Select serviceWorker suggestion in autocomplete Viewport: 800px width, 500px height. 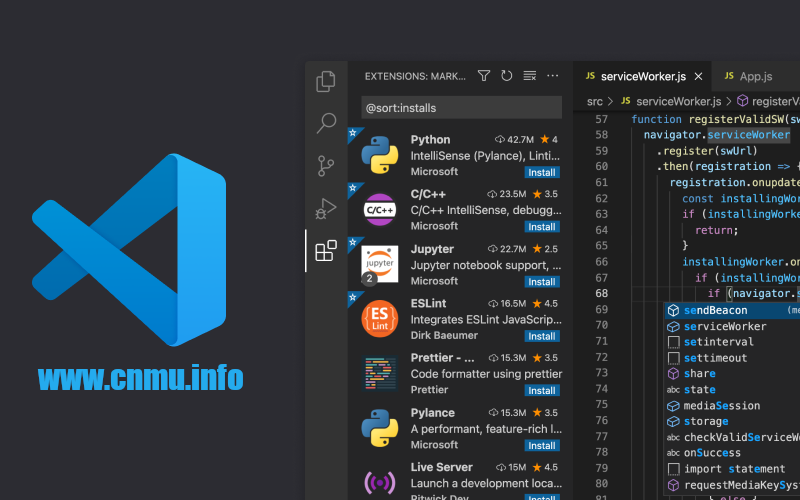732,327
